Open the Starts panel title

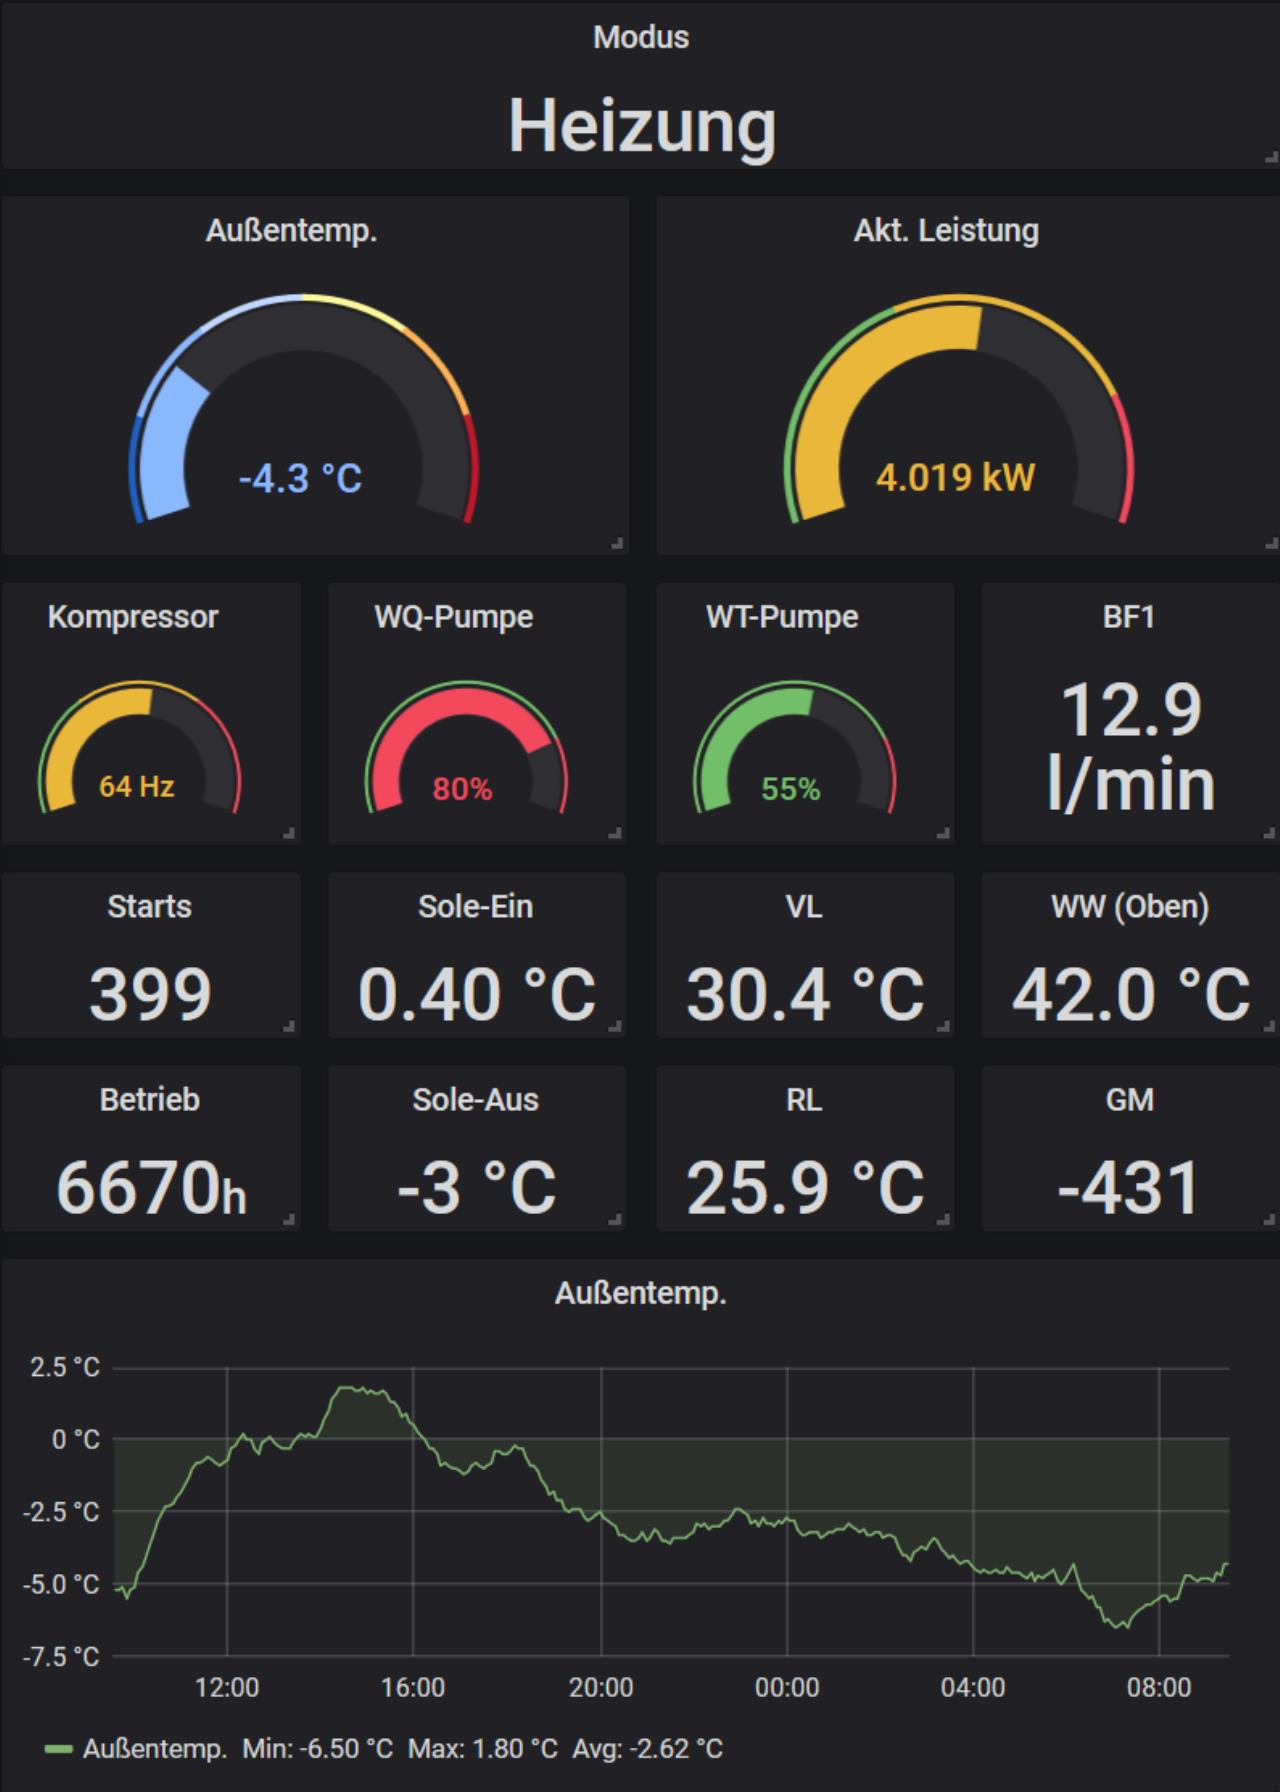(150, 906)
